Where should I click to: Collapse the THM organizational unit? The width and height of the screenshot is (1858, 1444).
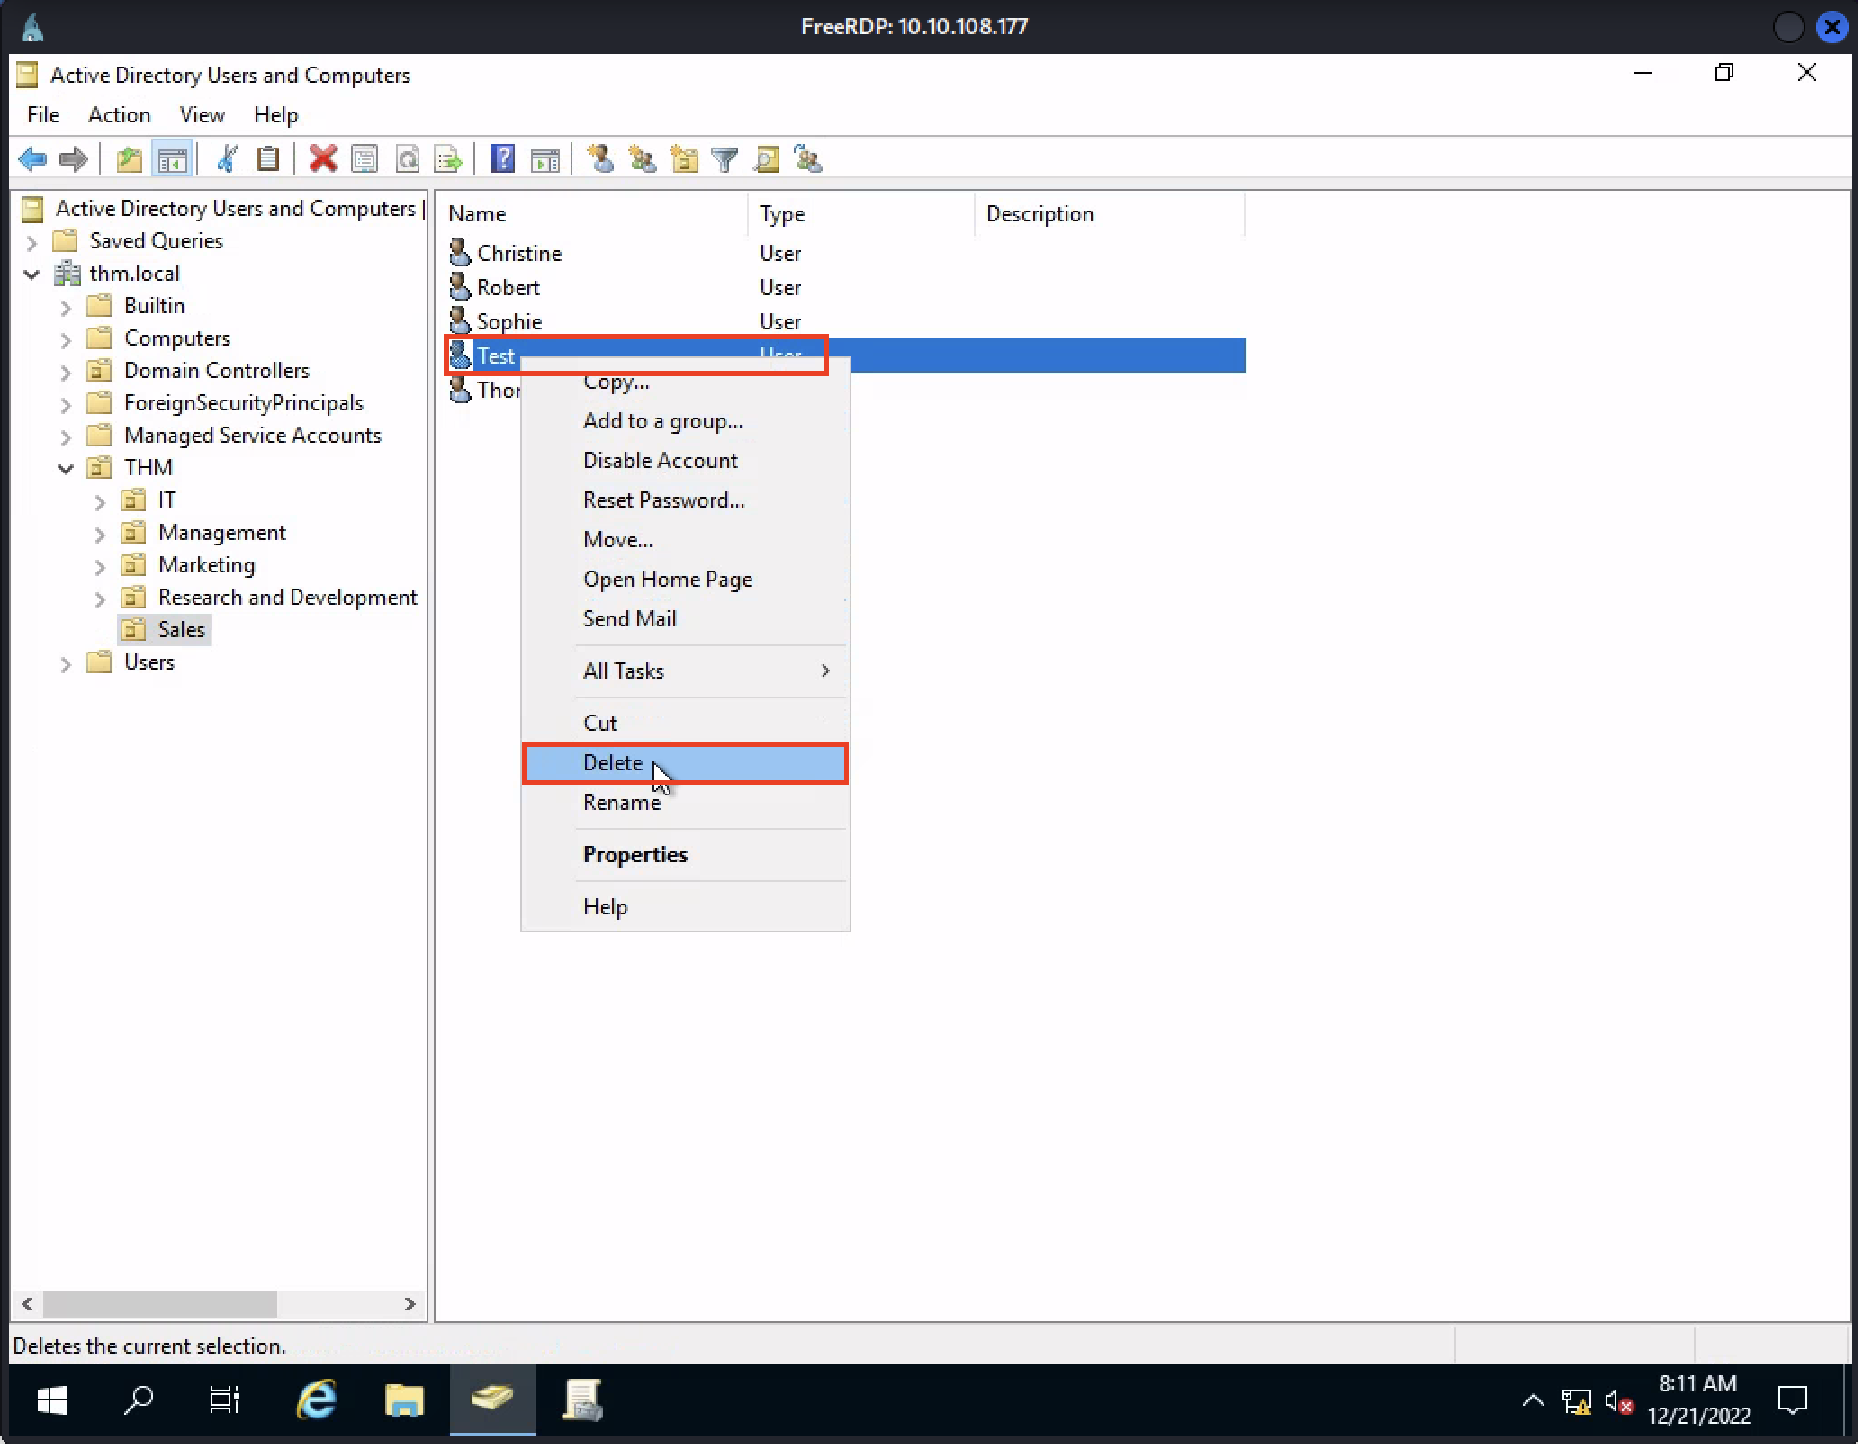click(x=66, y=468)
